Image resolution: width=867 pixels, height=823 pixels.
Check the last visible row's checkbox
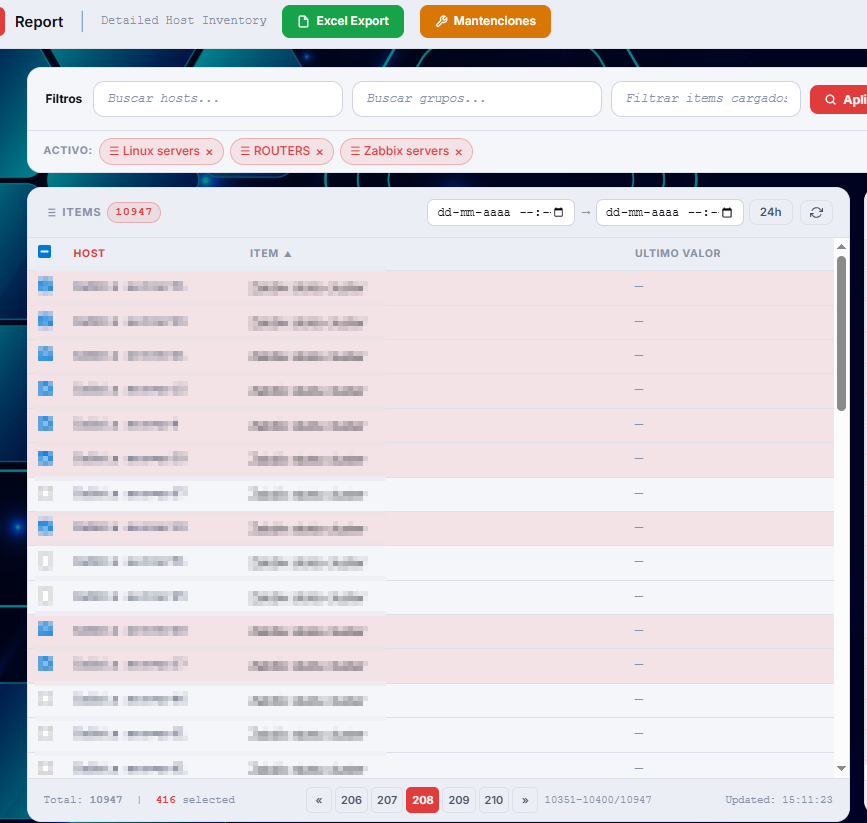[x=45, y=768]
